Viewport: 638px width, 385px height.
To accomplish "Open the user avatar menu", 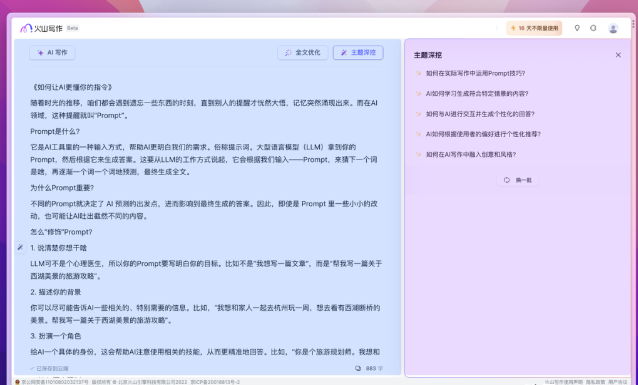I will (613, 28).
